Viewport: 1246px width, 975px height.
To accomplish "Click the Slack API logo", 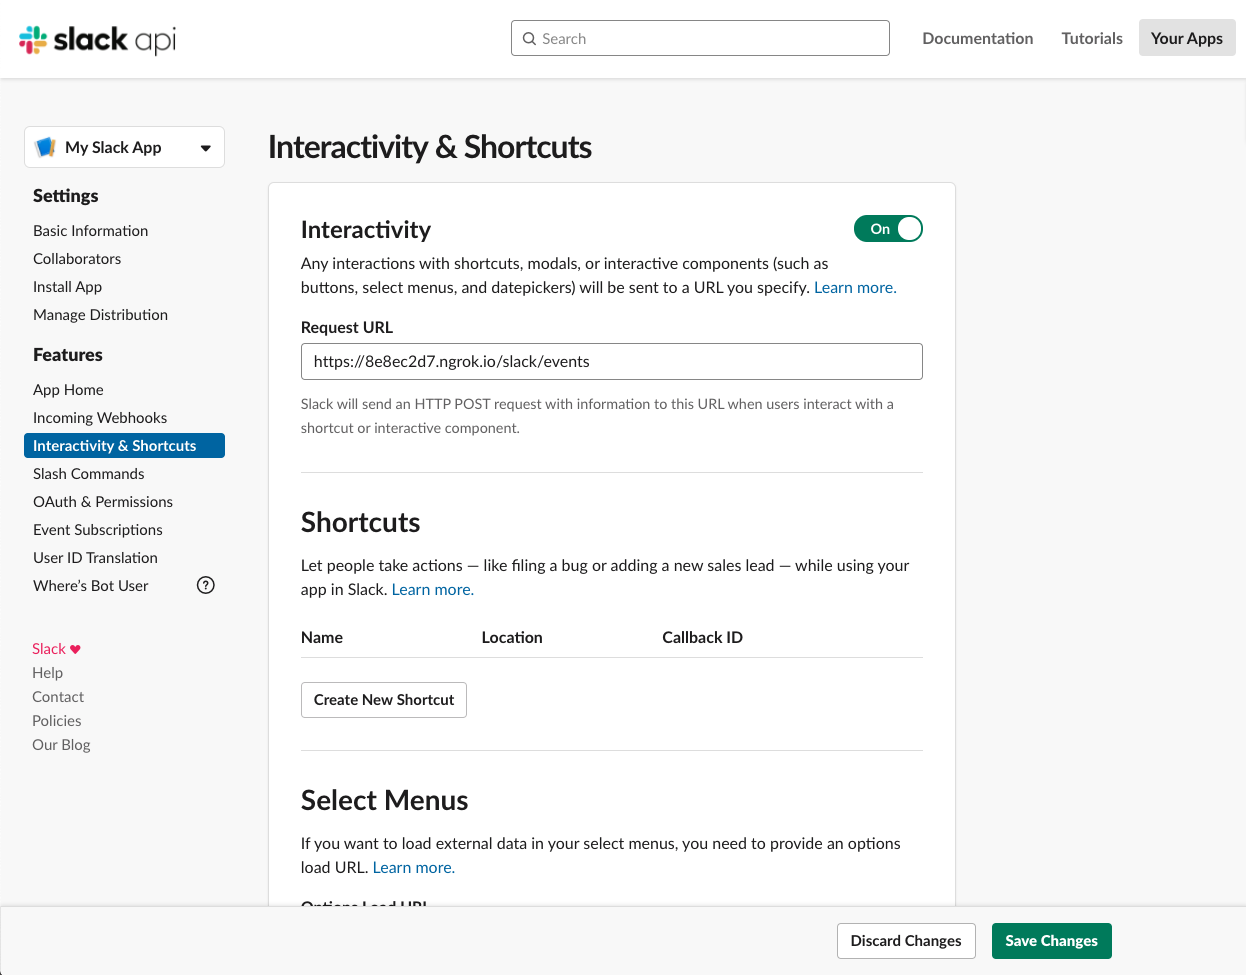I will [x=96, y=39].
